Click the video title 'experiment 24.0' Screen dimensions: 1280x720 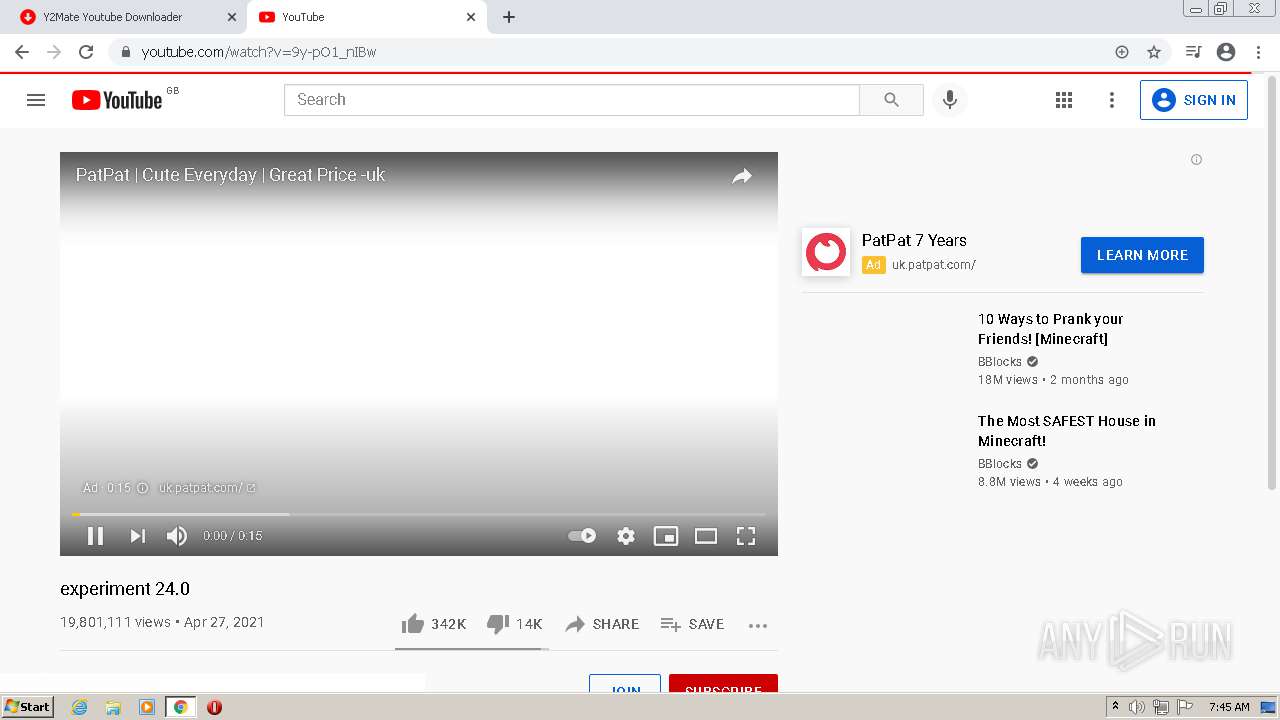click(125, 589)
